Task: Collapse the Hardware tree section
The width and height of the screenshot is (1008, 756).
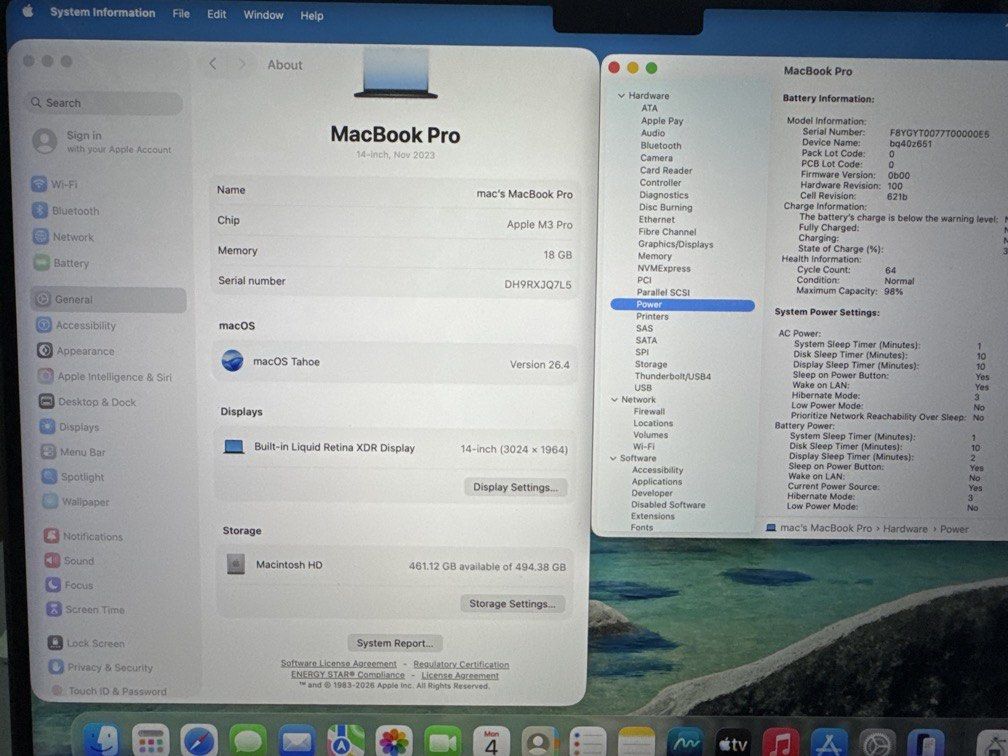Action: 621,96
